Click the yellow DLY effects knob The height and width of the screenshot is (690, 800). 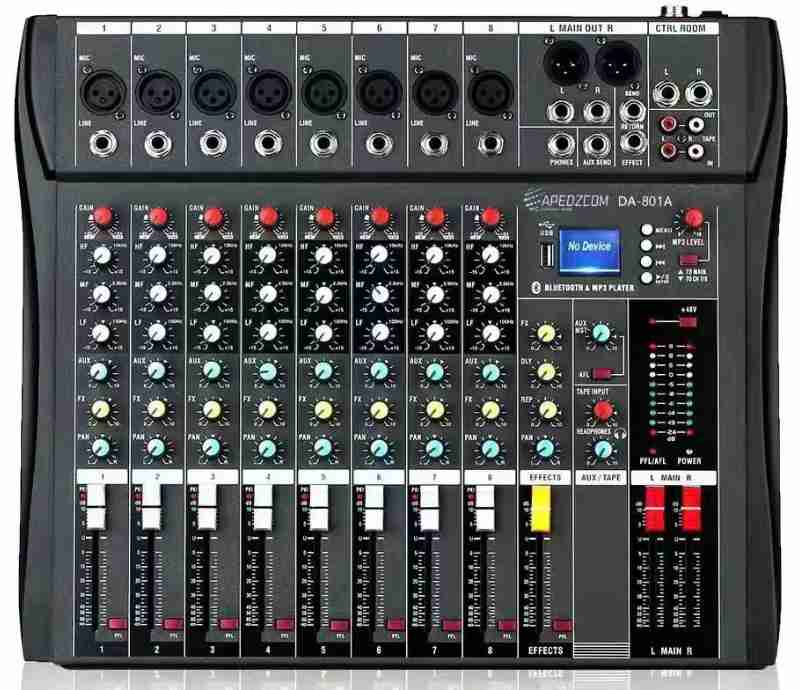tap(546, 372)
